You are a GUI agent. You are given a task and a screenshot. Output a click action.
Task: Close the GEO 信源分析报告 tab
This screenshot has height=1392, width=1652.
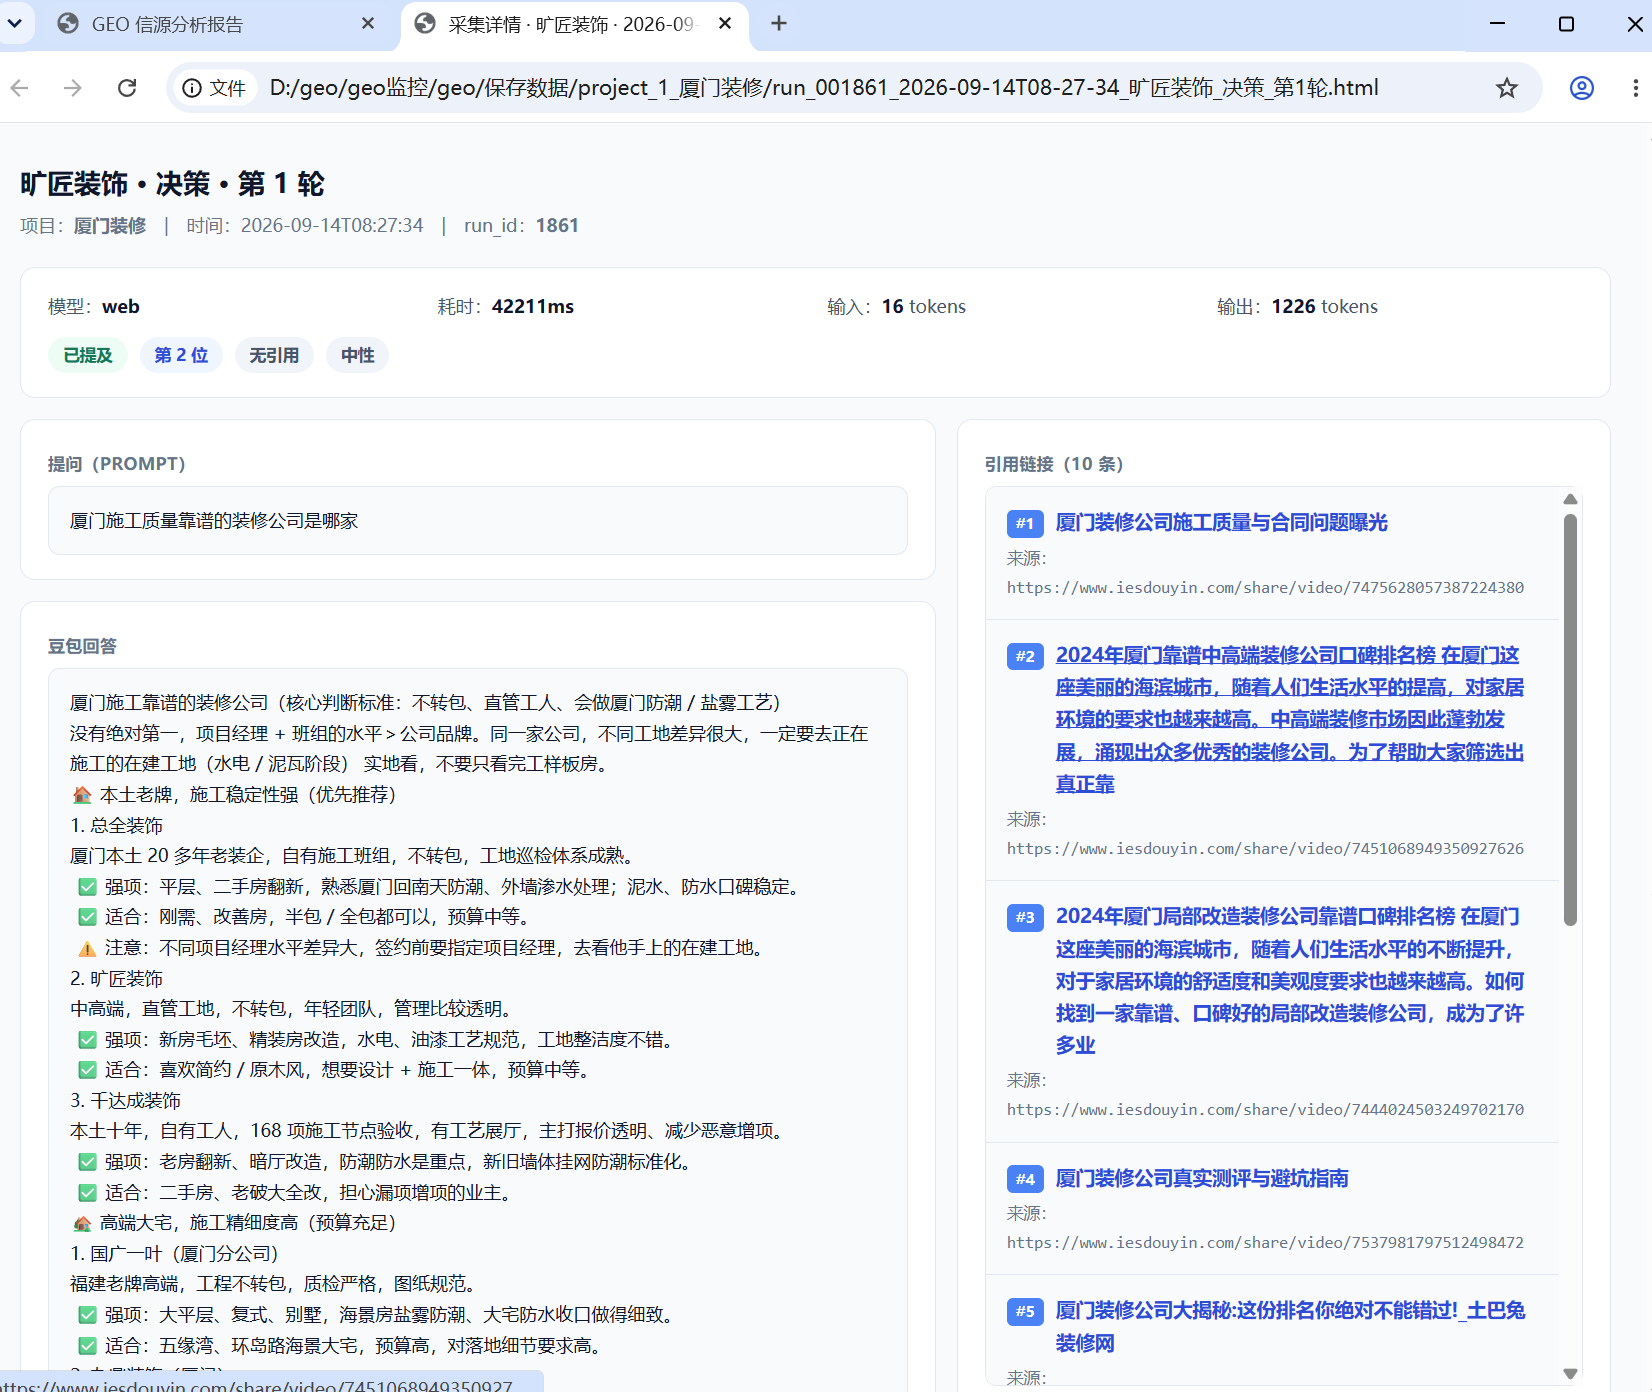(x=367, y=23)
